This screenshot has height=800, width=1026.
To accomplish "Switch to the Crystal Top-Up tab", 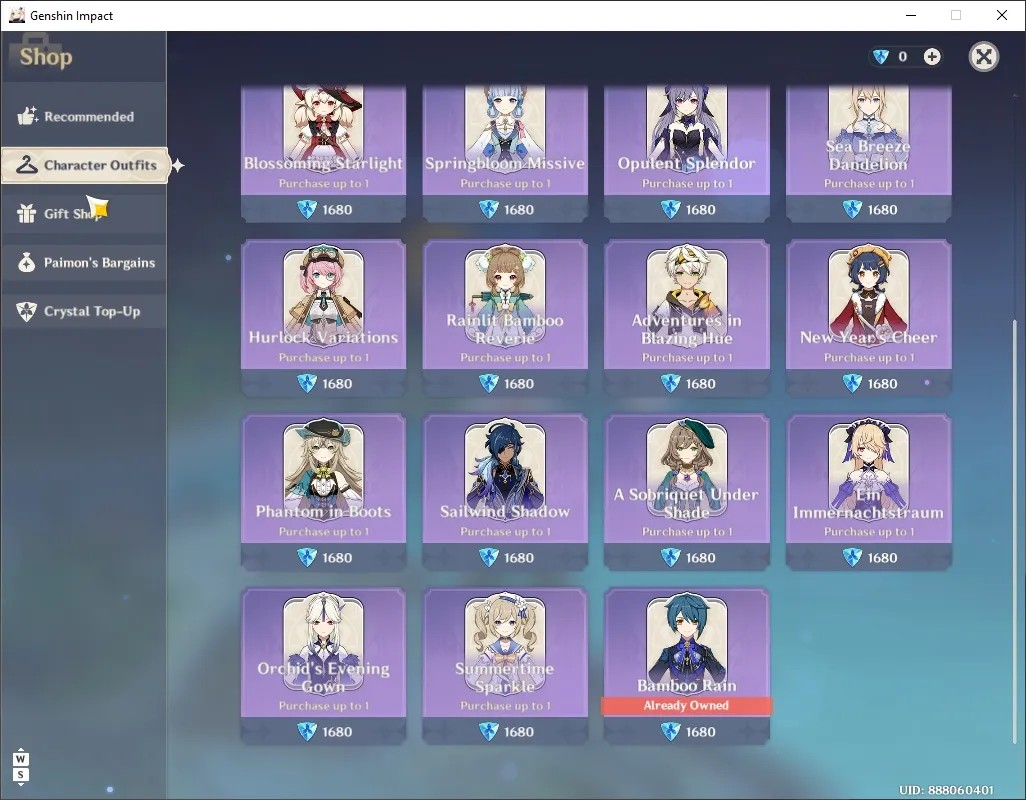I will tap(84, 311).
